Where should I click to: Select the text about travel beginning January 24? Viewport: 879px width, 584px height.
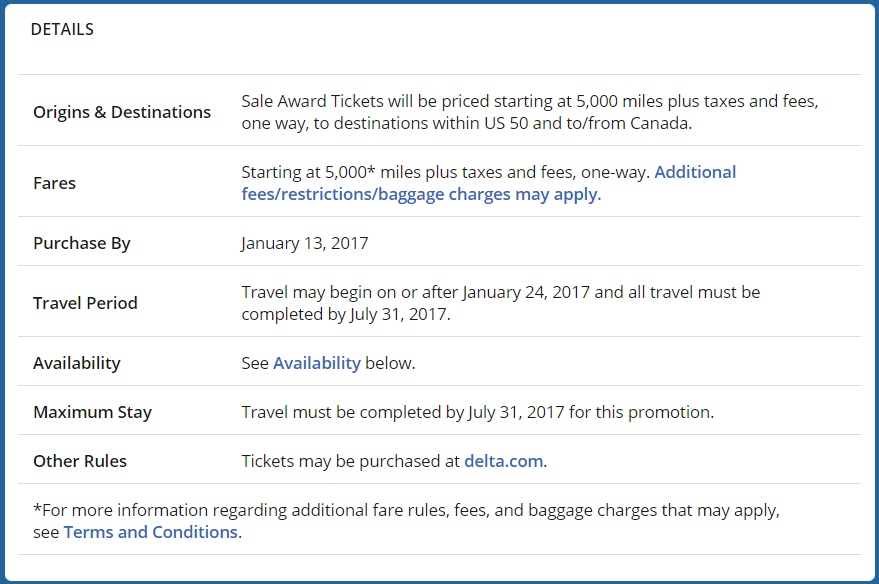point(501,303)
